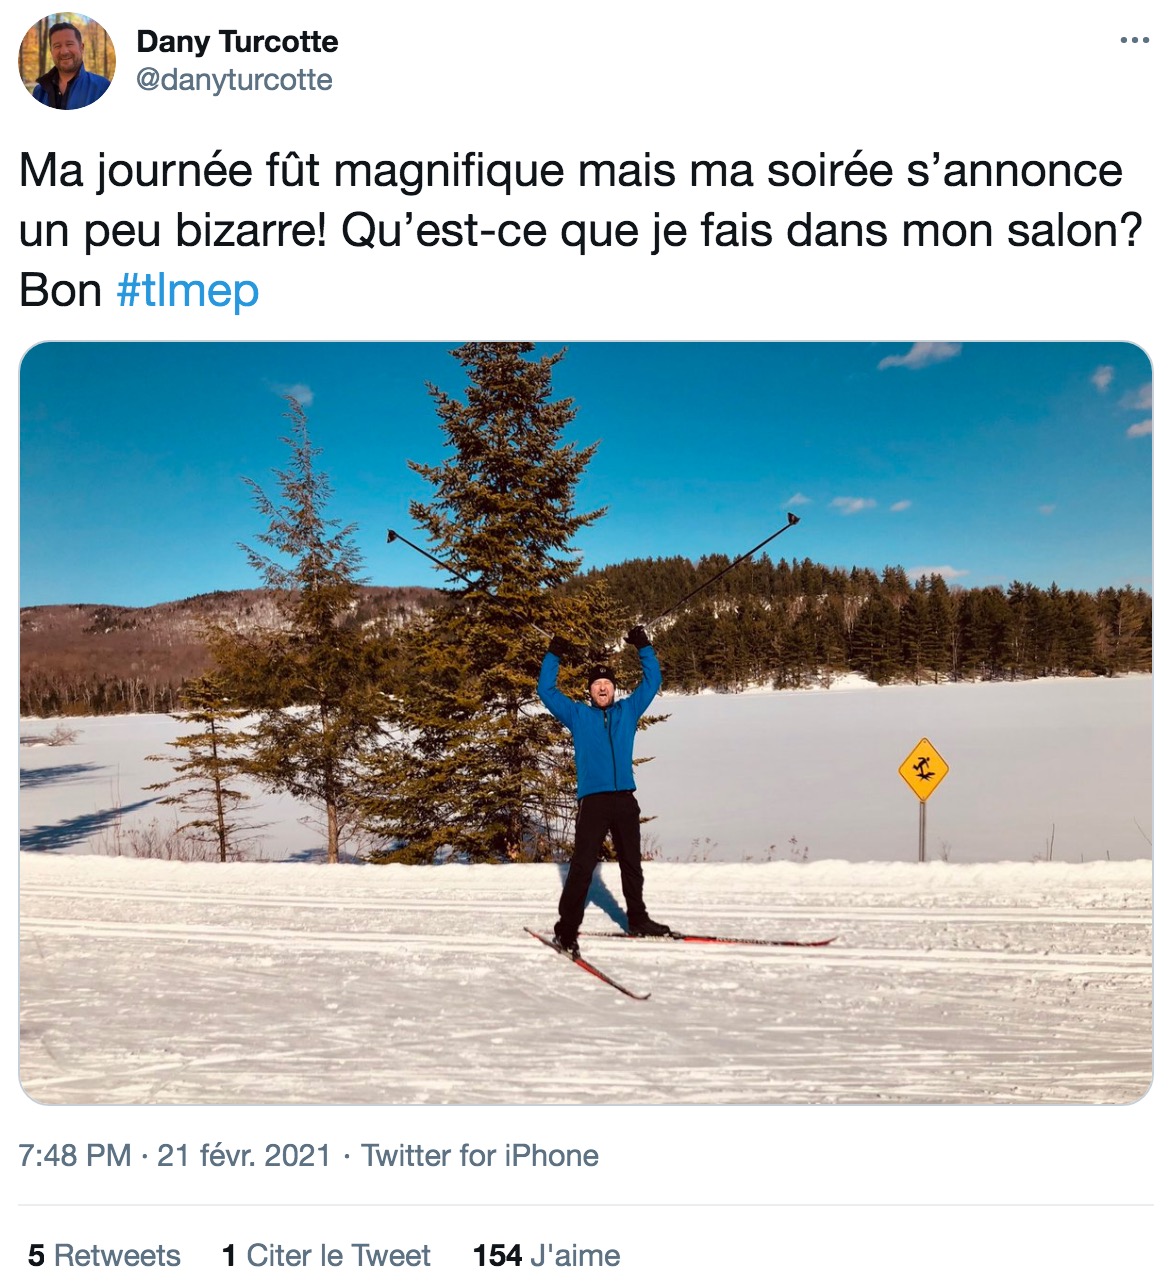
Task: Open the skiing photo attachment
Action: (x=586, y=723)
